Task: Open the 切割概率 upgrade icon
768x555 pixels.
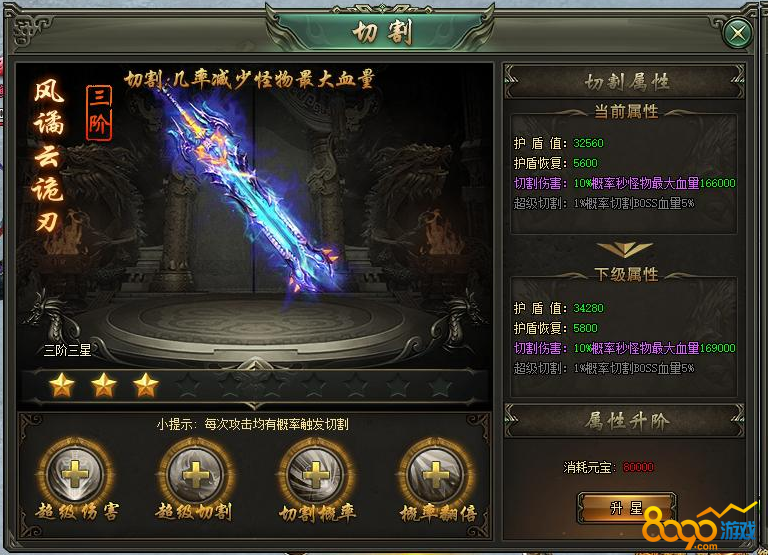Action: click(316, 474)
